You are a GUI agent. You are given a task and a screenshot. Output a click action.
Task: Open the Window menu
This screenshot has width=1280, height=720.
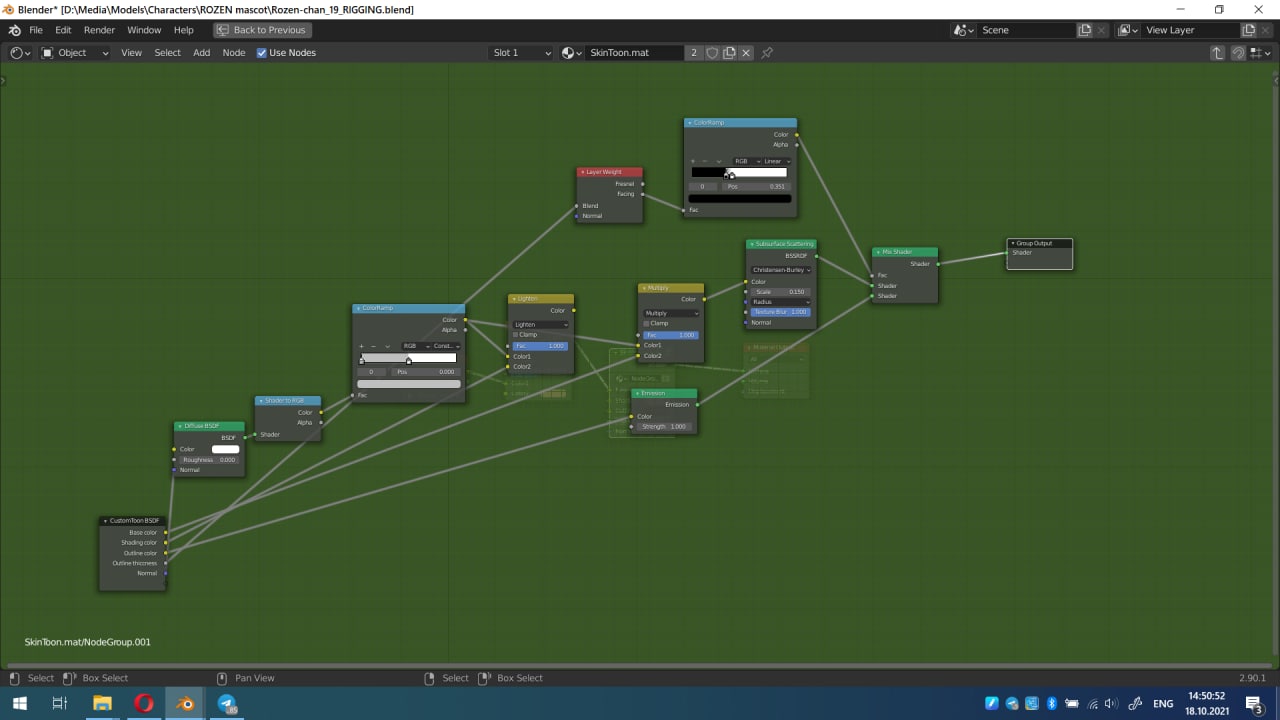[x=144, y=30]
